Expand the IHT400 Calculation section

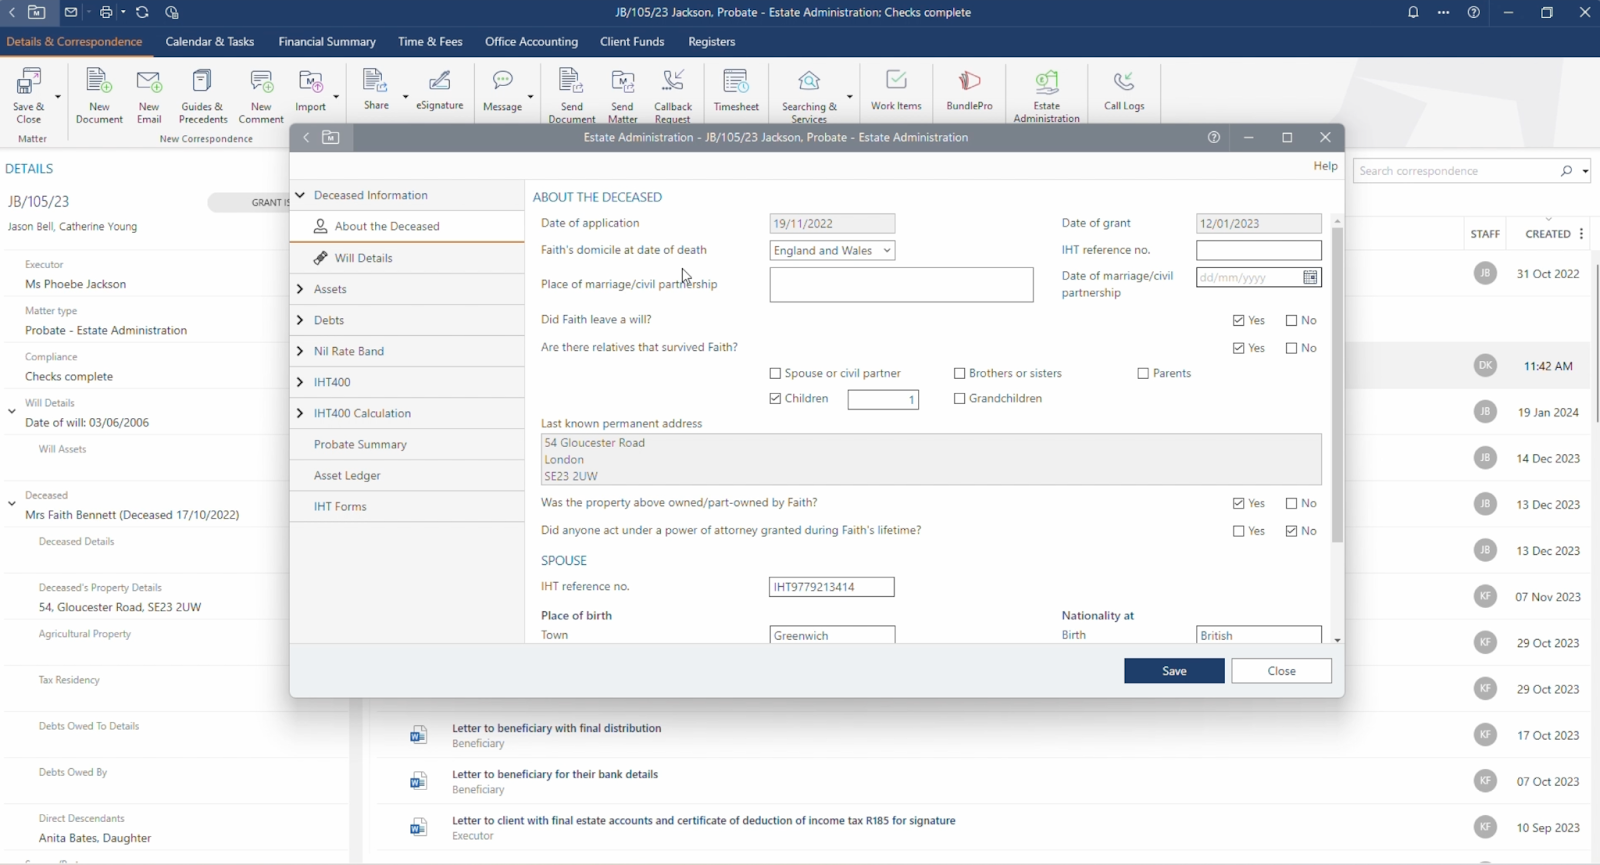tap(300, 413)
